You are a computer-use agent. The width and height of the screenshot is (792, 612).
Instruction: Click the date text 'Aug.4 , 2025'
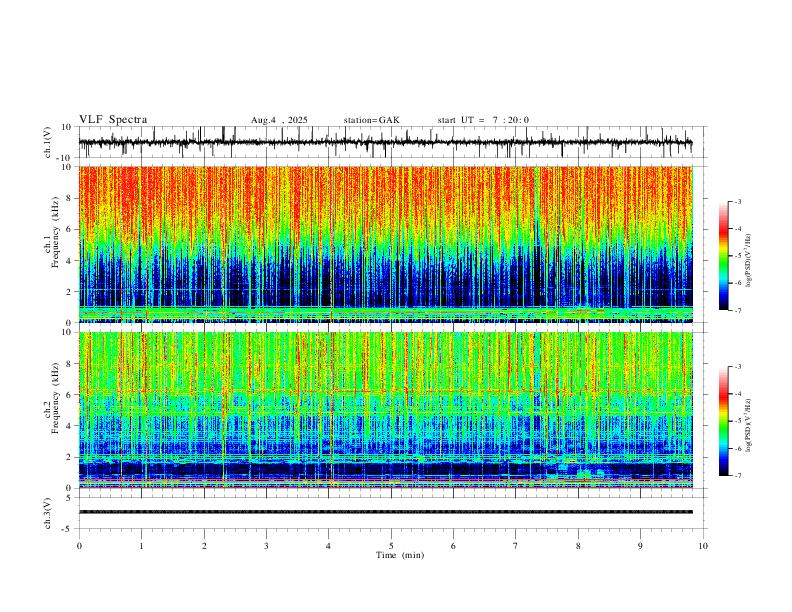[x=279, y=120]
